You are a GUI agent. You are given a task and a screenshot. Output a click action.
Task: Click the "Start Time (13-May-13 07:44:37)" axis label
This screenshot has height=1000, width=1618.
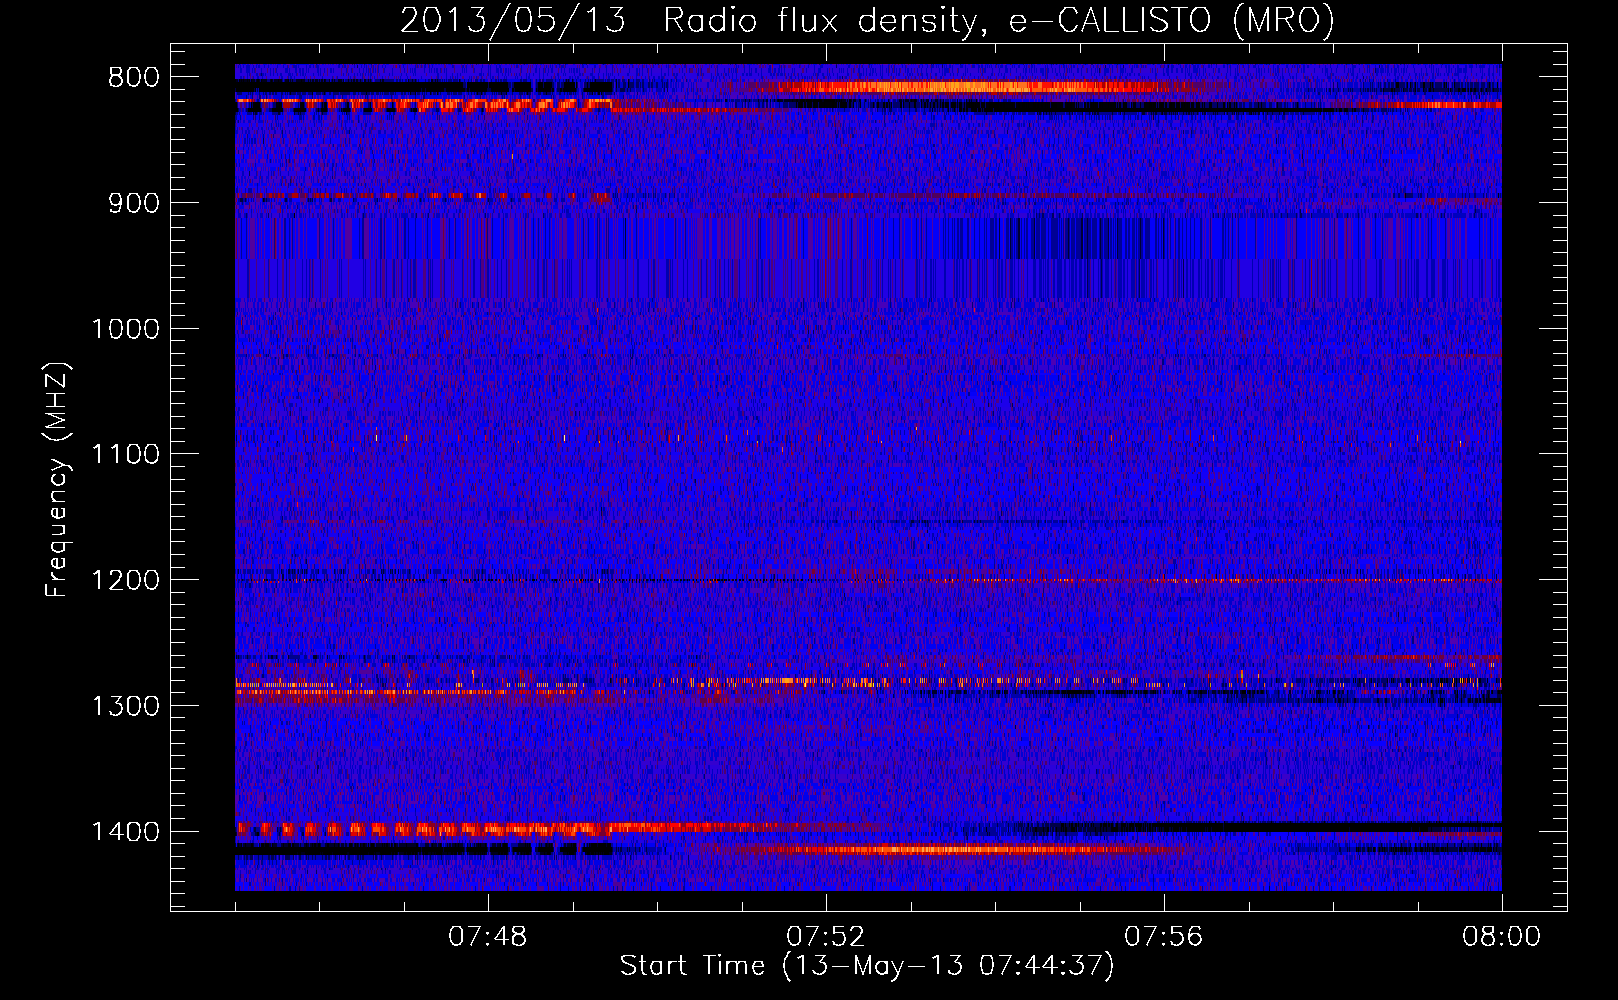(867, 966)
